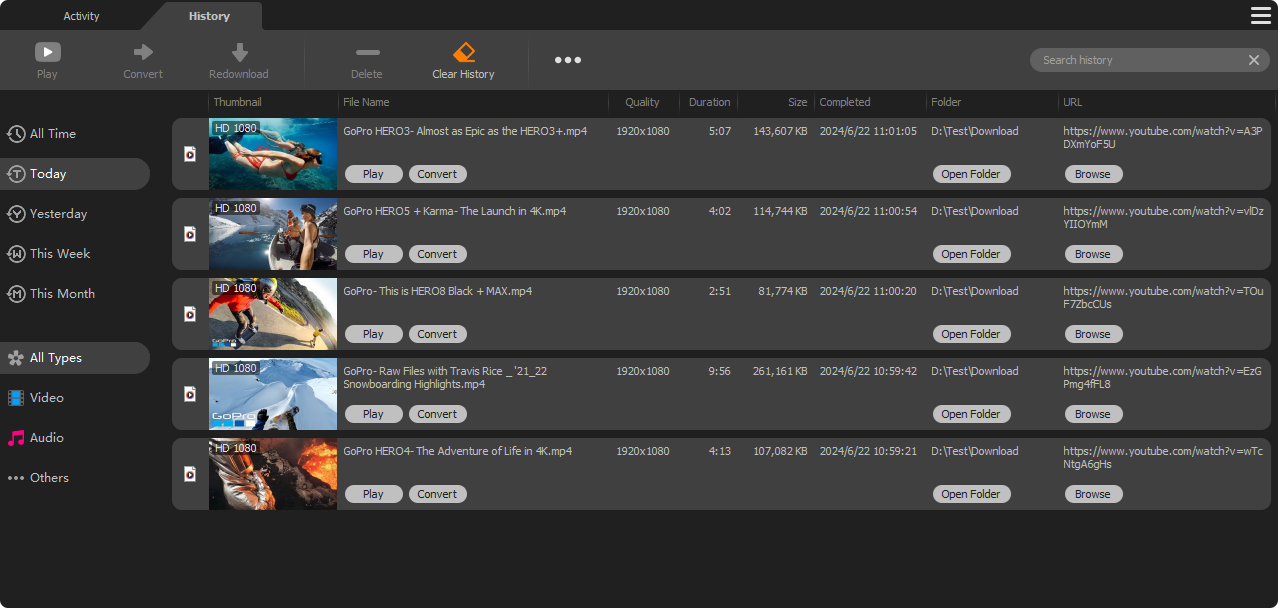
Task: Open the HERO8 Black MAX thumbnail
Action: [273, 314]
